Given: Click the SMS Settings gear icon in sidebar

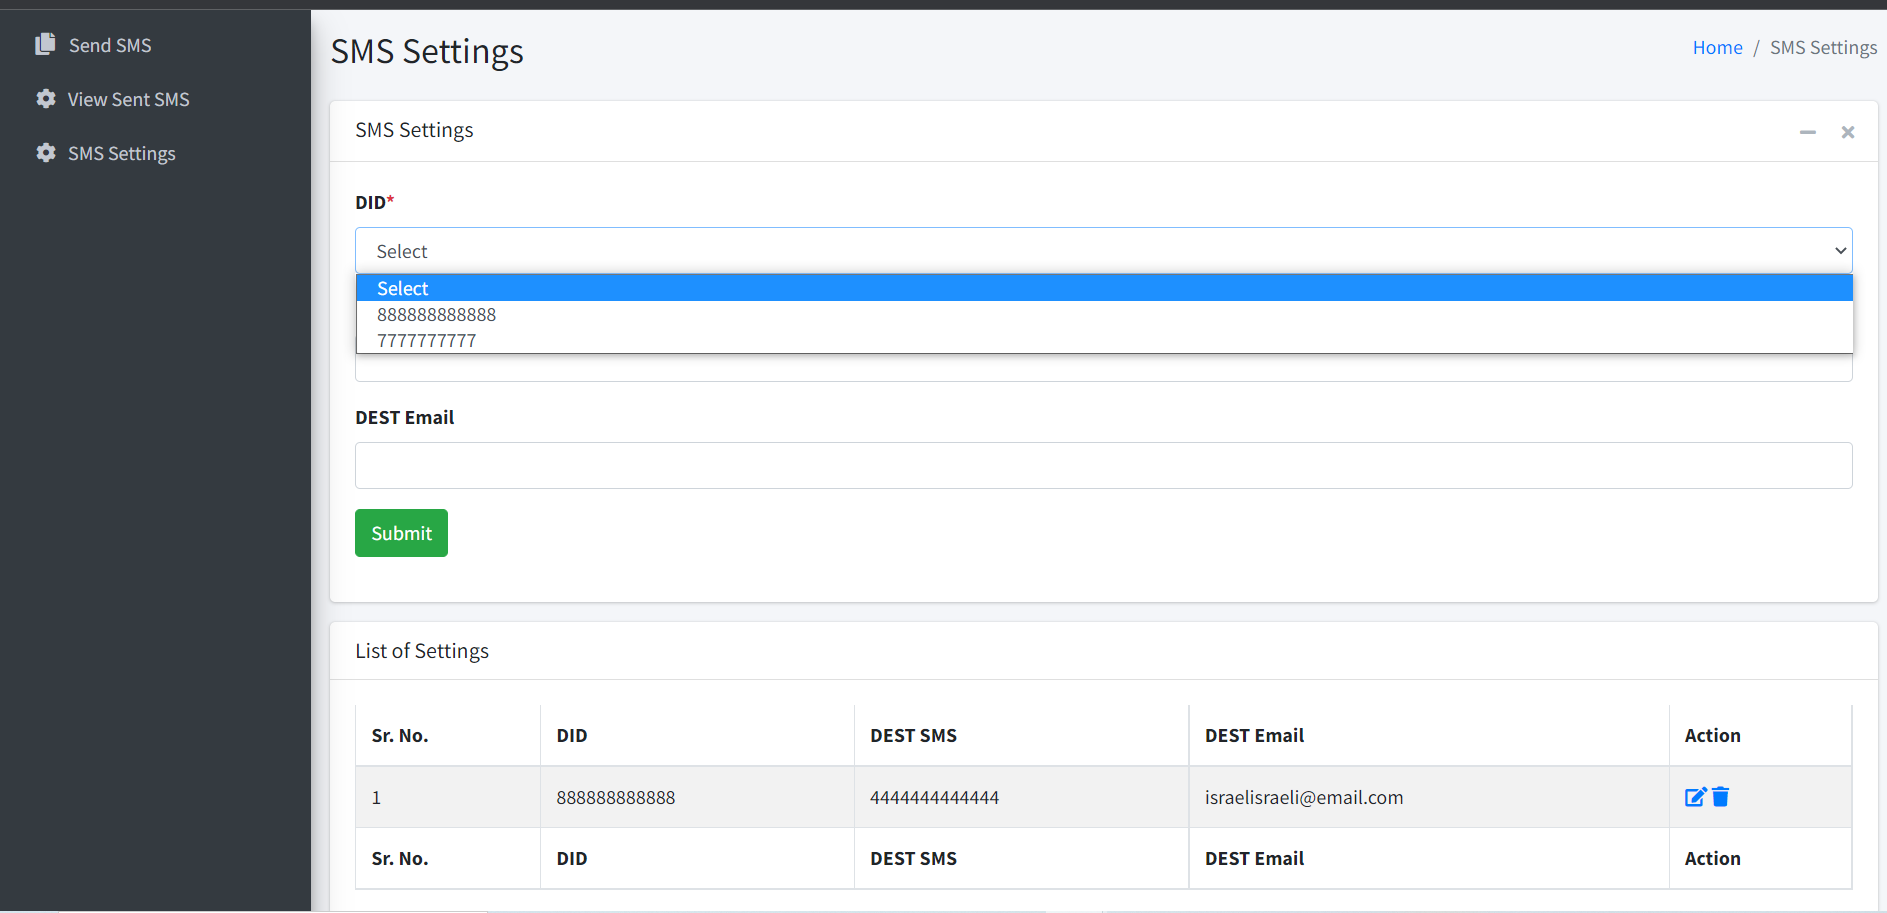Looking at the screenshot, I should point(45,152).
